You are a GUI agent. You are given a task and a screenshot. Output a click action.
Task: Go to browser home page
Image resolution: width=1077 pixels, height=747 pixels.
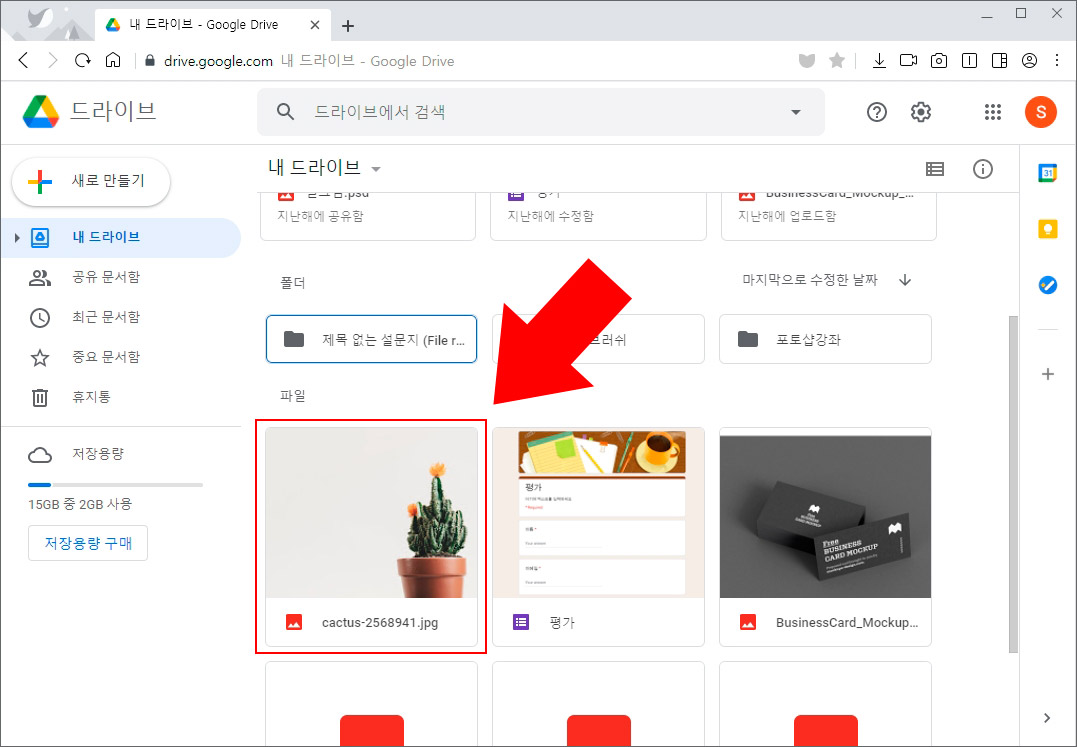pyautogui.click(x=113, y=60)
